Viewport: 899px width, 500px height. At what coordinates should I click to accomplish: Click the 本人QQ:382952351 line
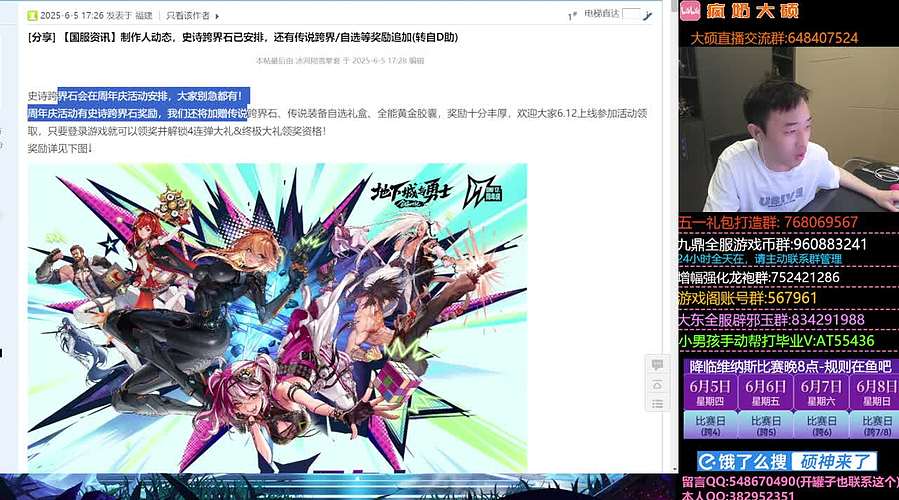738,495
